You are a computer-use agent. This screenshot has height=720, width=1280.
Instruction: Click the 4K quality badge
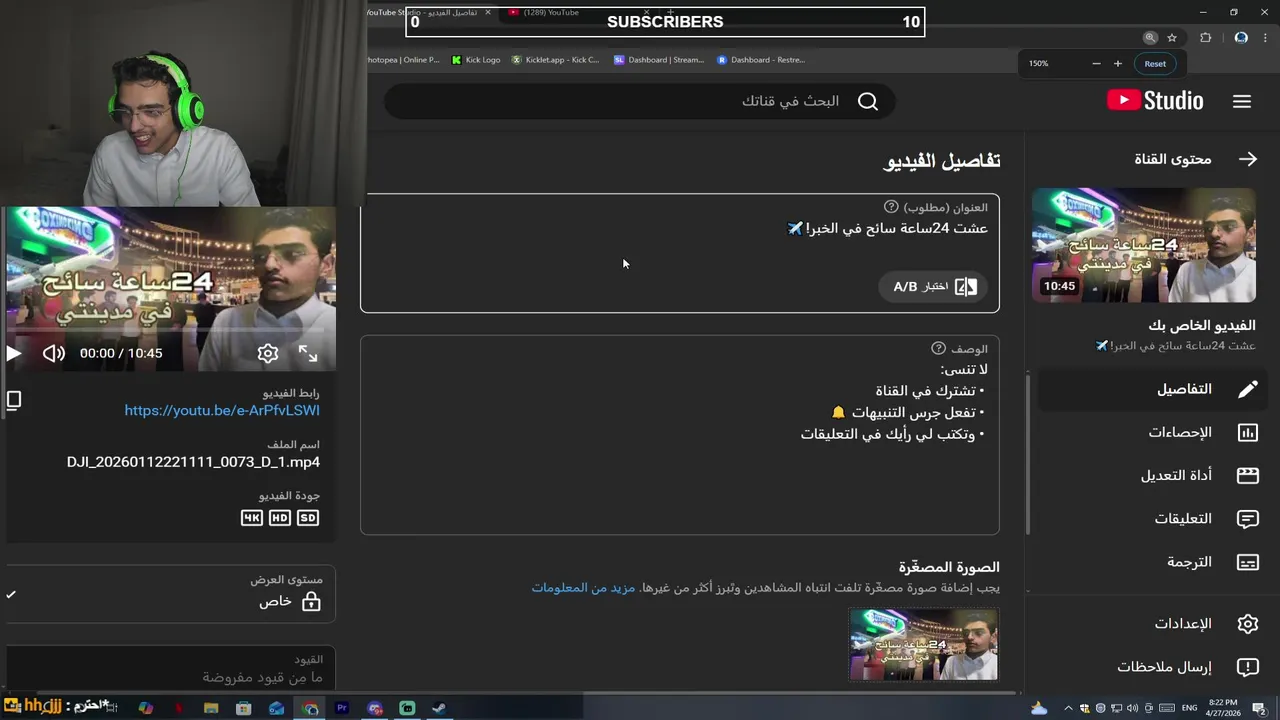point(251,518)
